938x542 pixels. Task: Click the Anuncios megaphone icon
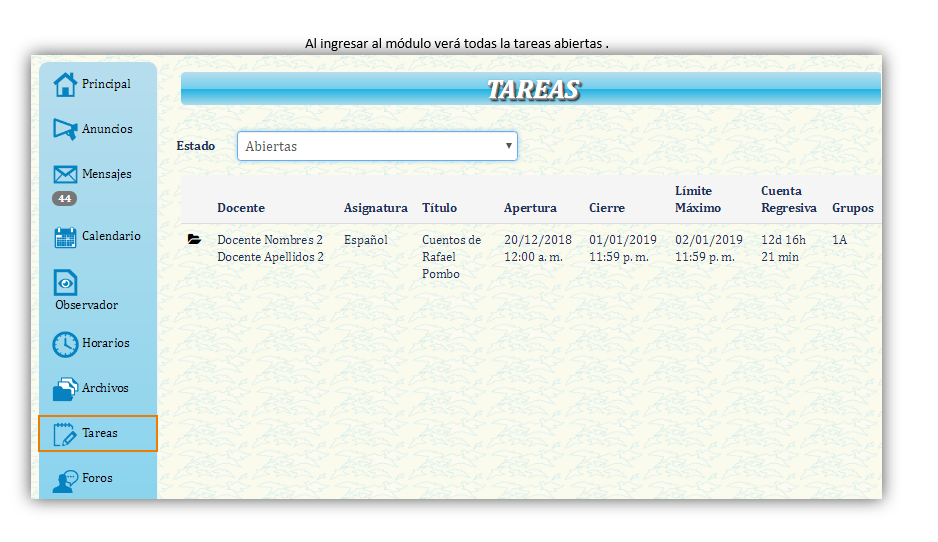[x=65, y=129]
